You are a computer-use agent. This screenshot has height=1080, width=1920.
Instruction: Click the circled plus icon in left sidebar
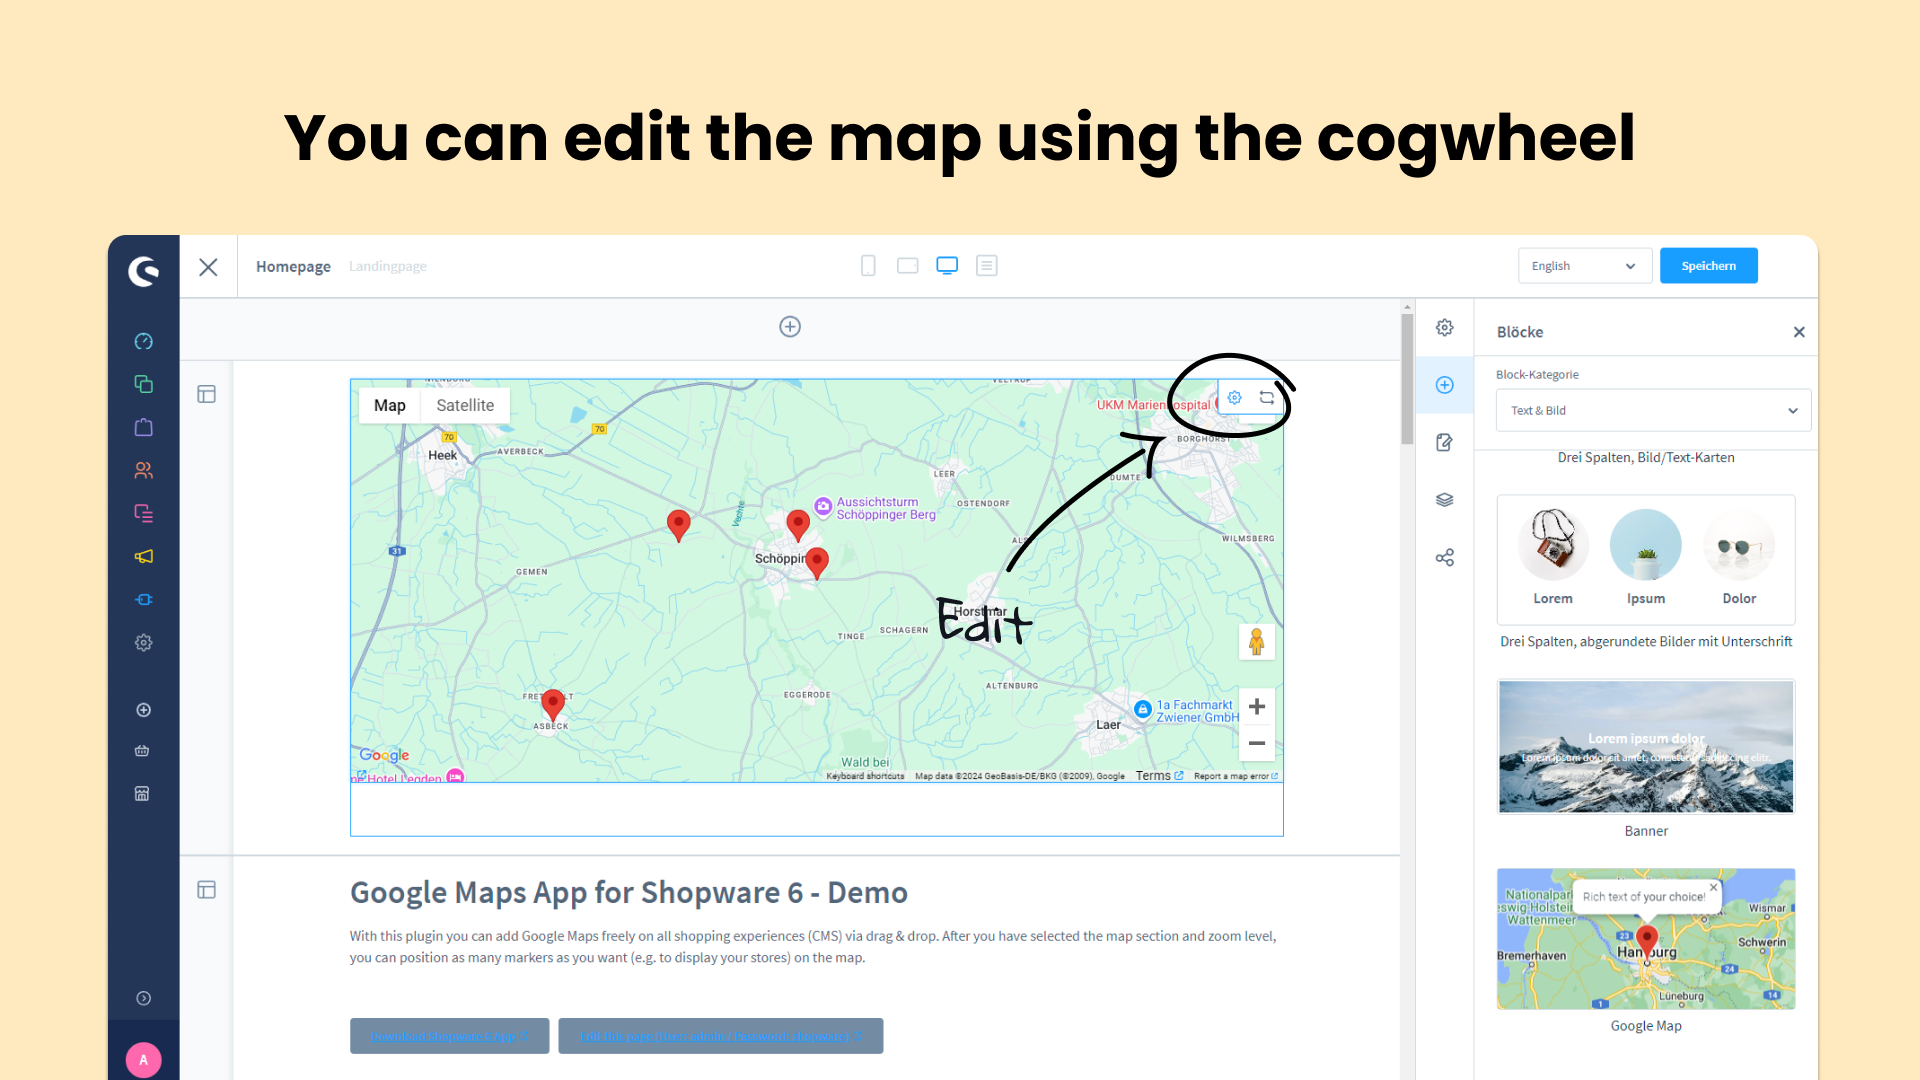click(x=143, y=710)
